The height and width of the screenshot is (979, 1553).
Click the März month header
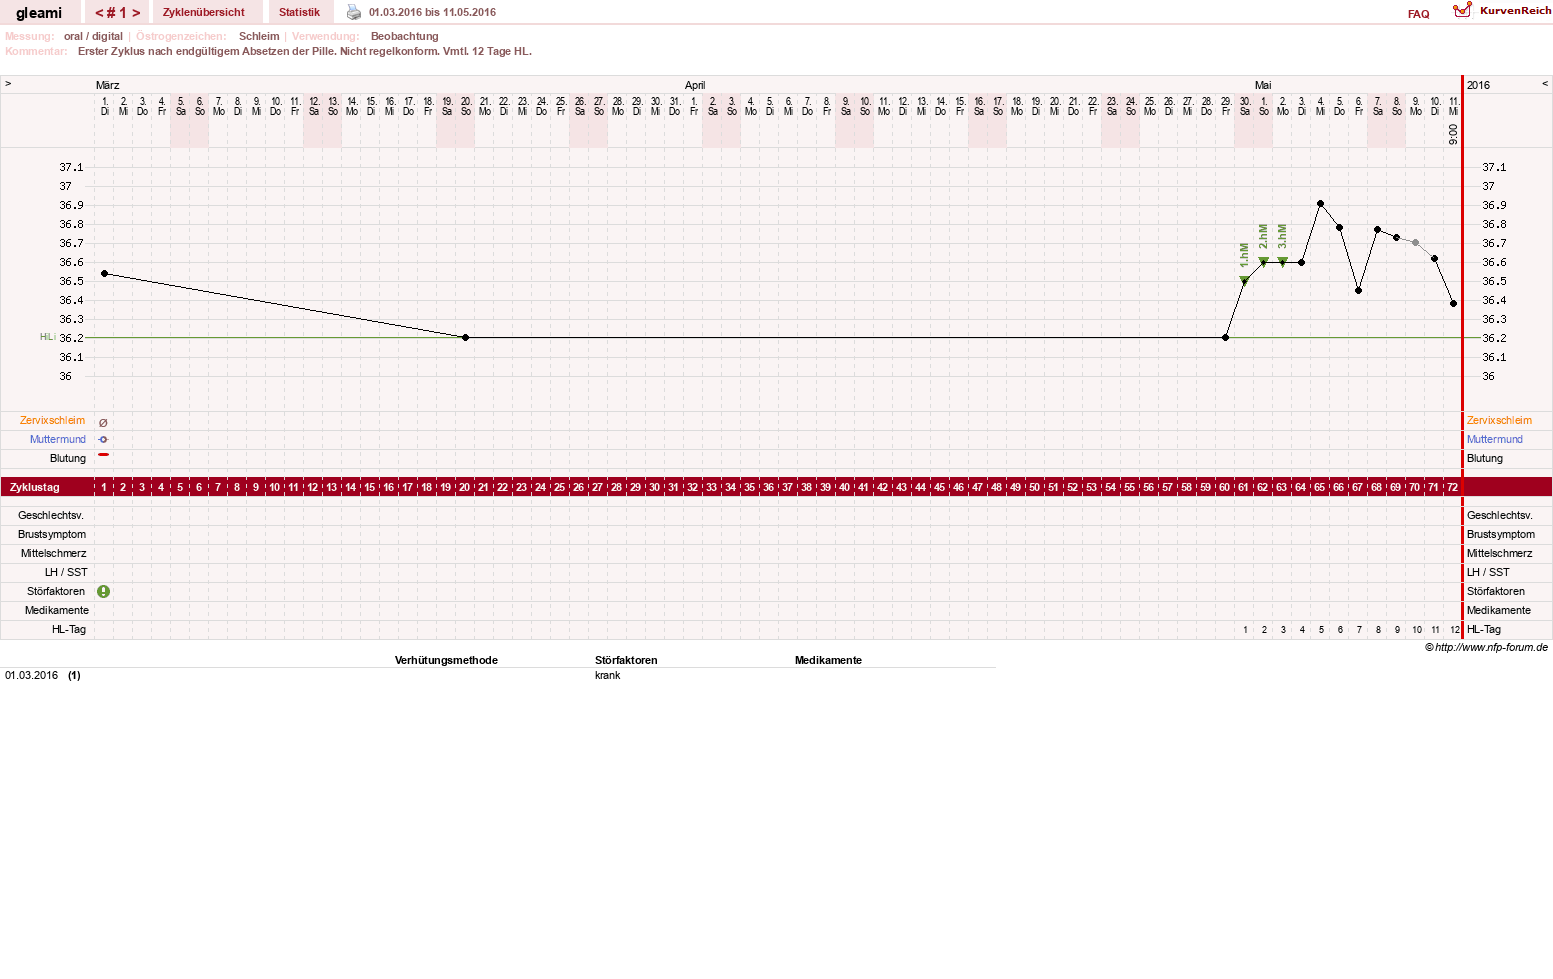[108, 85]
